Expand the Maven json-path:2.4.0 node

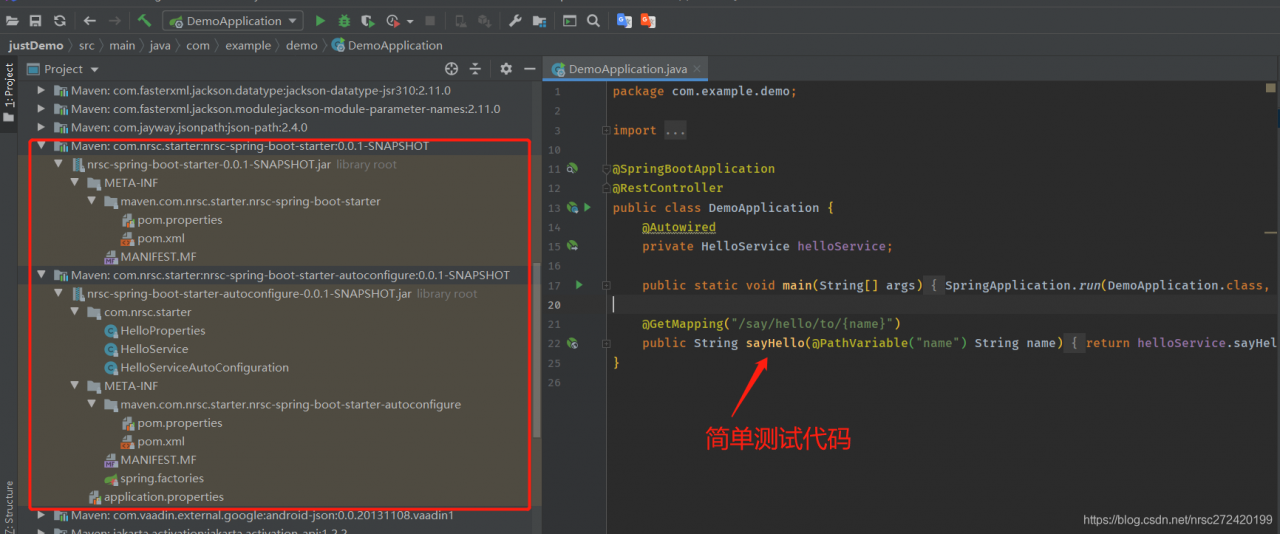pos(42,127)
